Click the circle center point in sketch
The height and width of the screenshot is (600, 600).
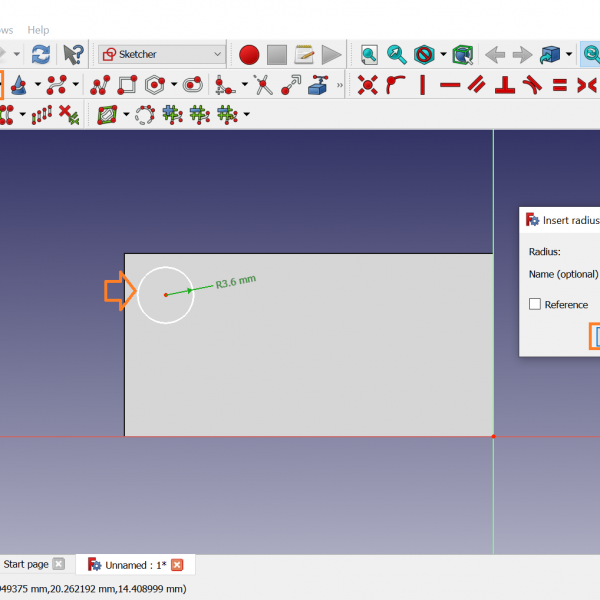click(x=165, y=295)
